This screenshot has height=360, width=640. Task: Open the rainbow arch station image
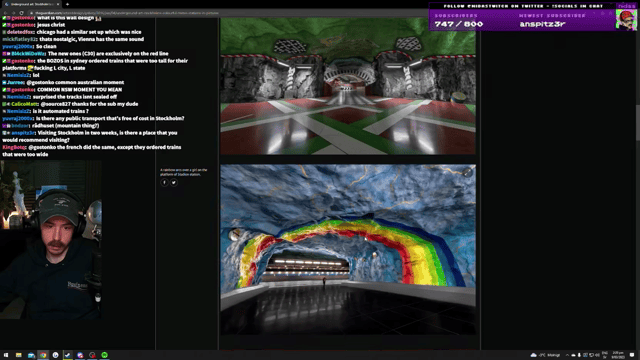click(x=348, y=249)
